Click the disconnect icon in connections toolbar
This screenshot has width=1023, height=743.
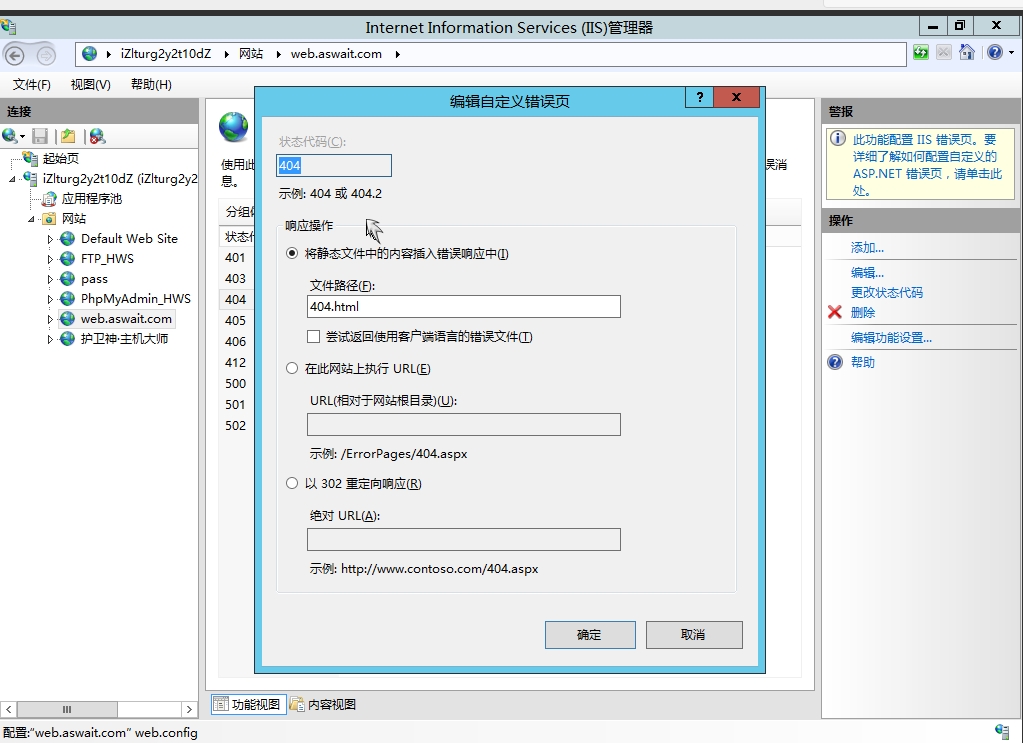[x=96, y=136]
